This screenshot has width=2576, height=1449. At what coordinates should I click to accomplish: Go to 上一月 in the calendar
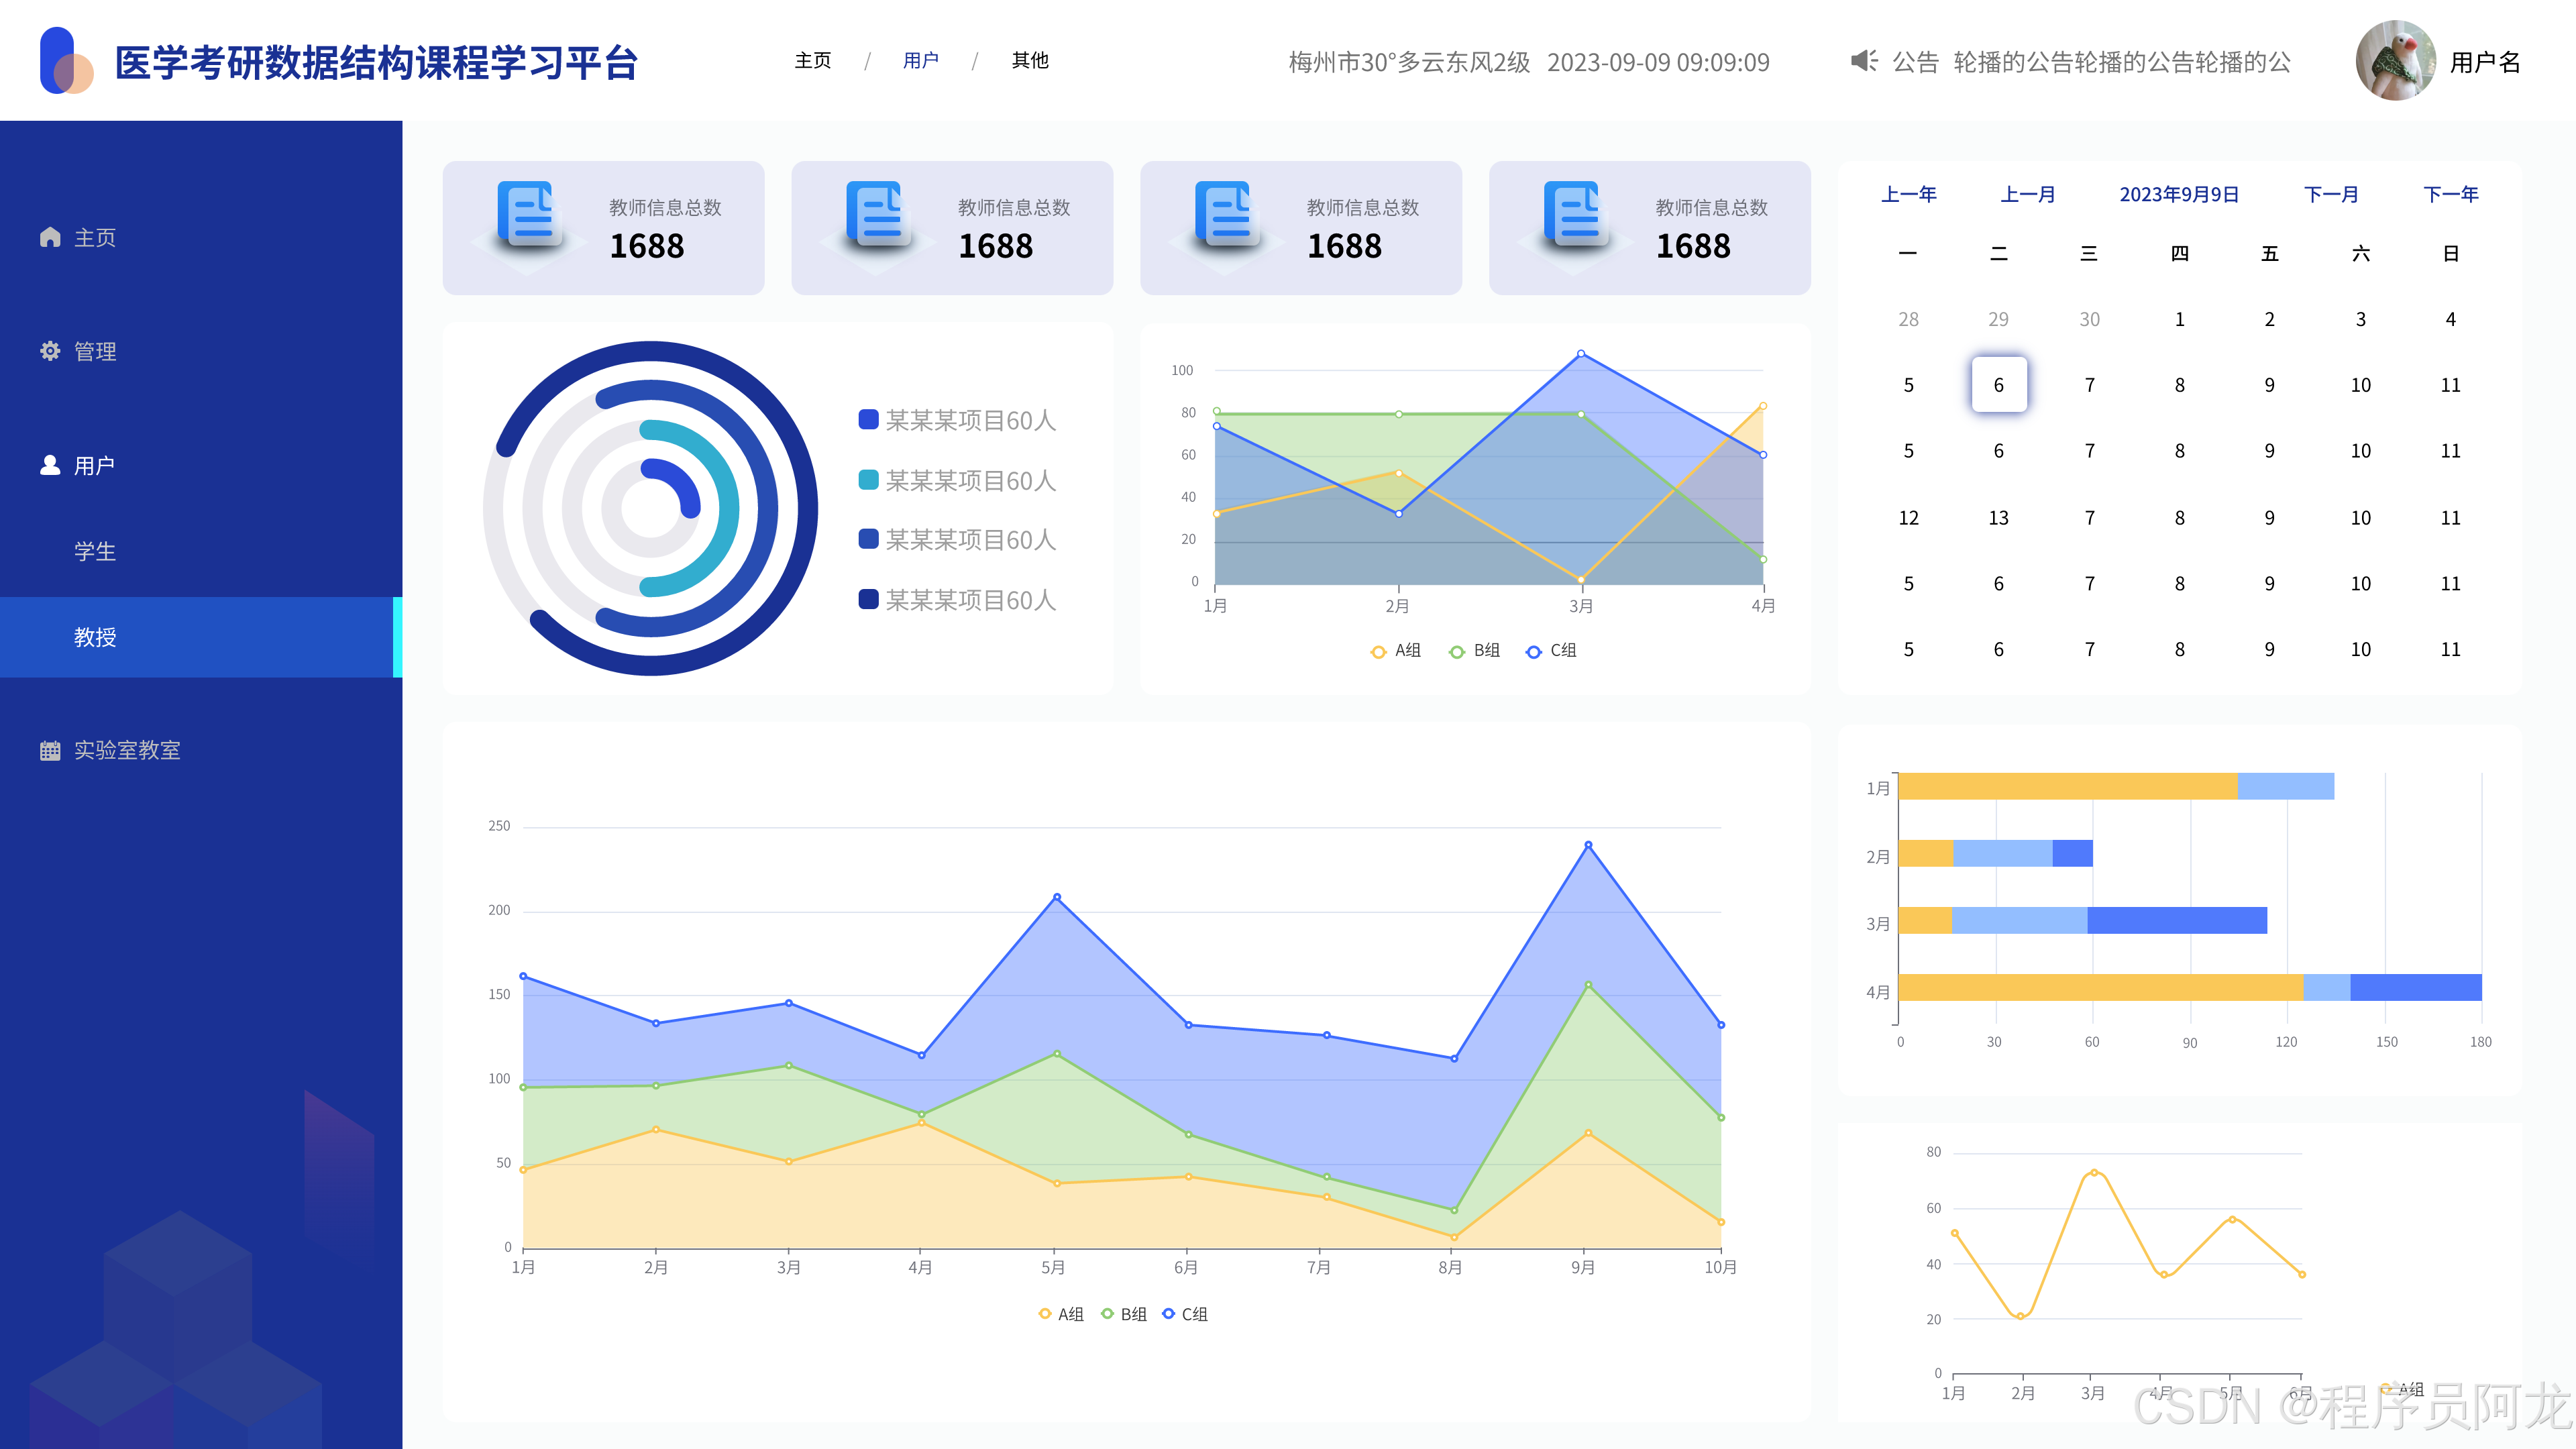coord(2027,194)
